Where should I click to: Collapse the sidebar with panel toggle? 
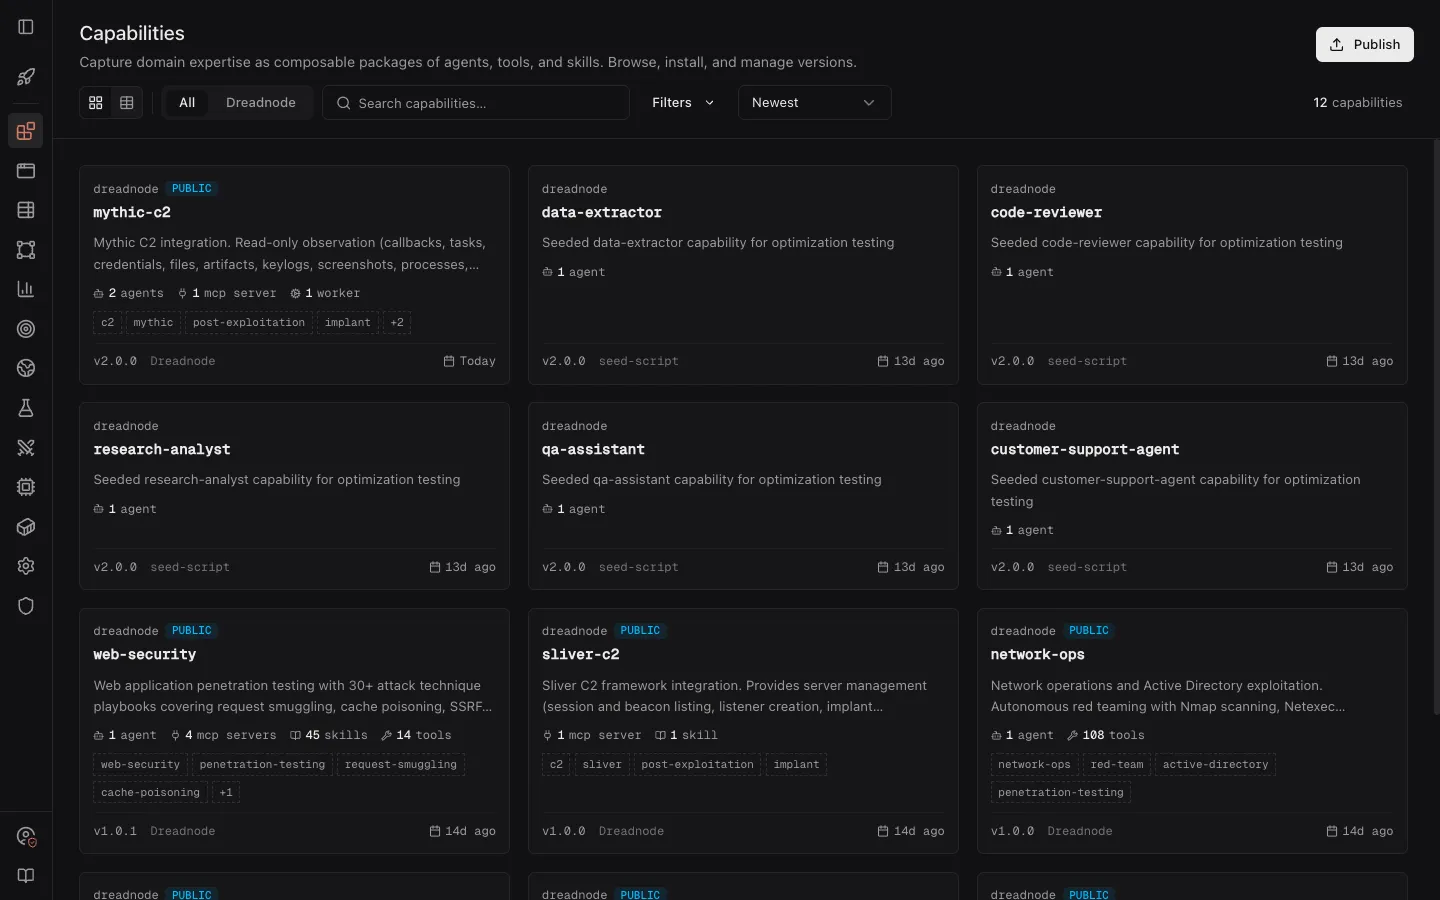26,27
